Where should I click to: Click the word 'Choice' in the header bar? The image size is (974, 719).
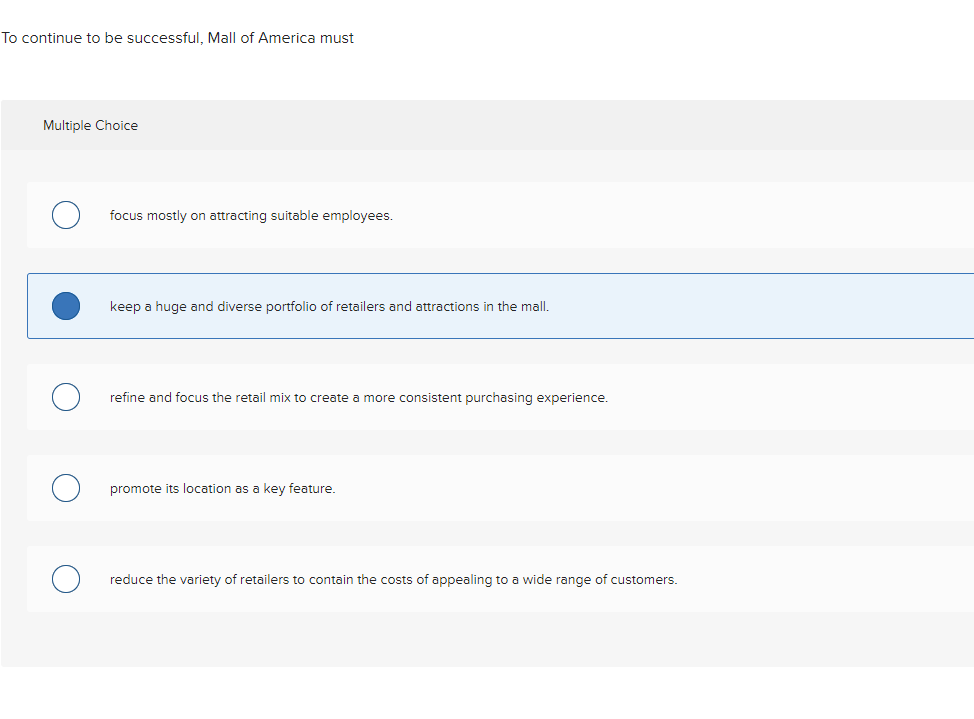pos(117,125)
